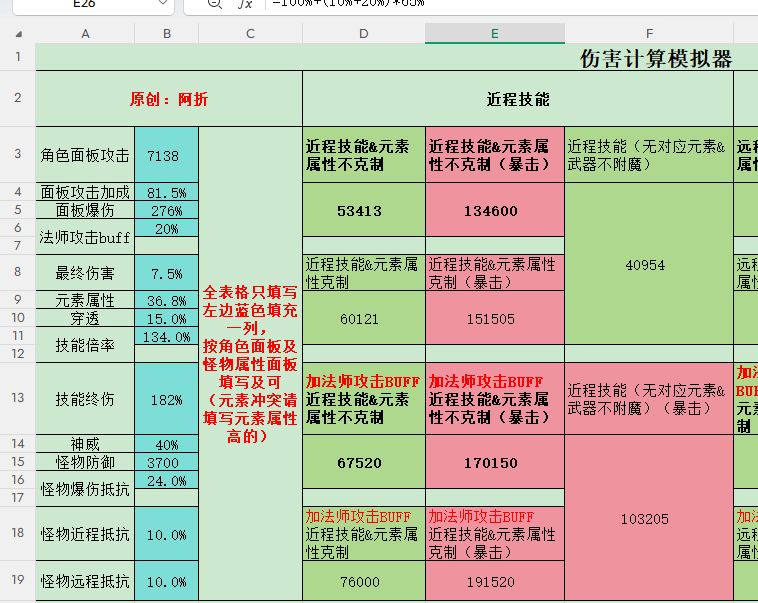Click the red instruction note in column C
Screen dimensions: 758x603
[250, 364]
